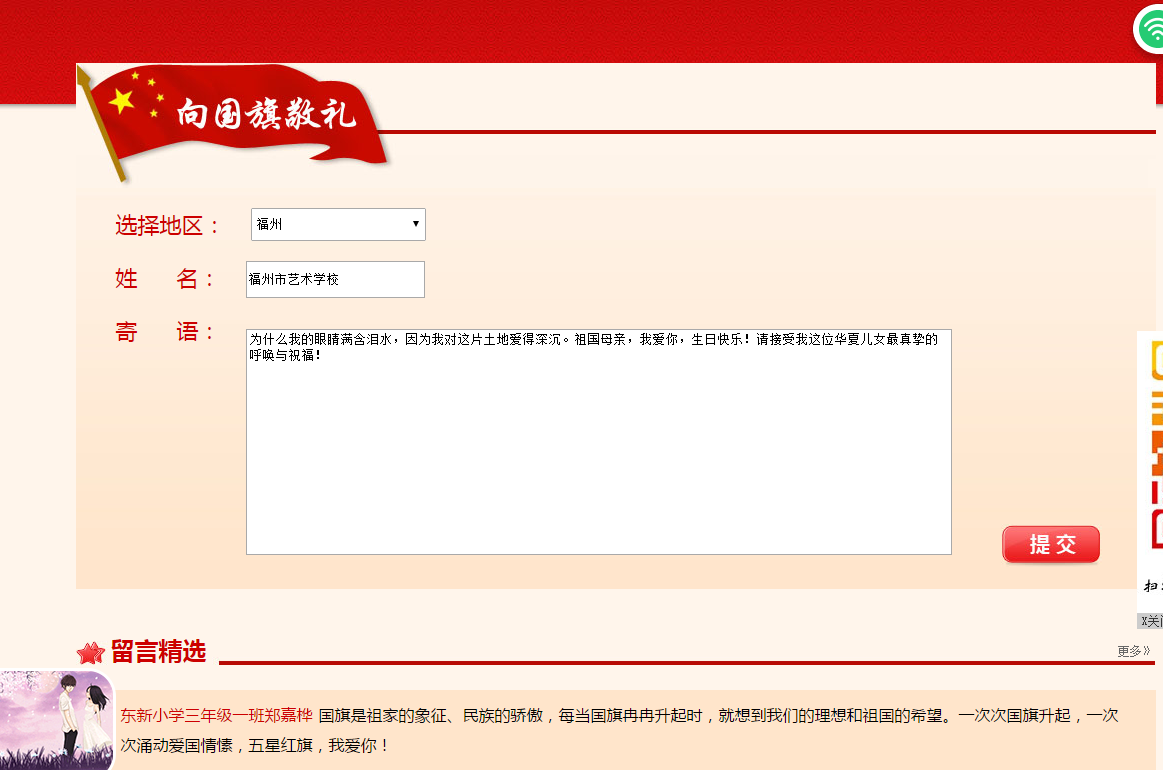This screenshot has width=1163, height=770.
Task: Click the 姓名 label text
Action: 165,280
